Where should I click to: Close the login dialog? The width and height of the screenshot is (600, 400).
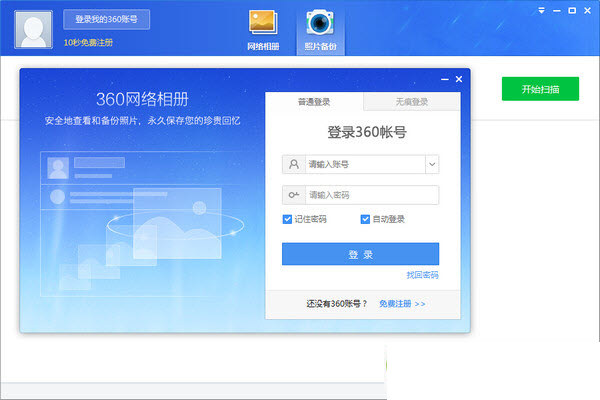(x=459, y=79)
